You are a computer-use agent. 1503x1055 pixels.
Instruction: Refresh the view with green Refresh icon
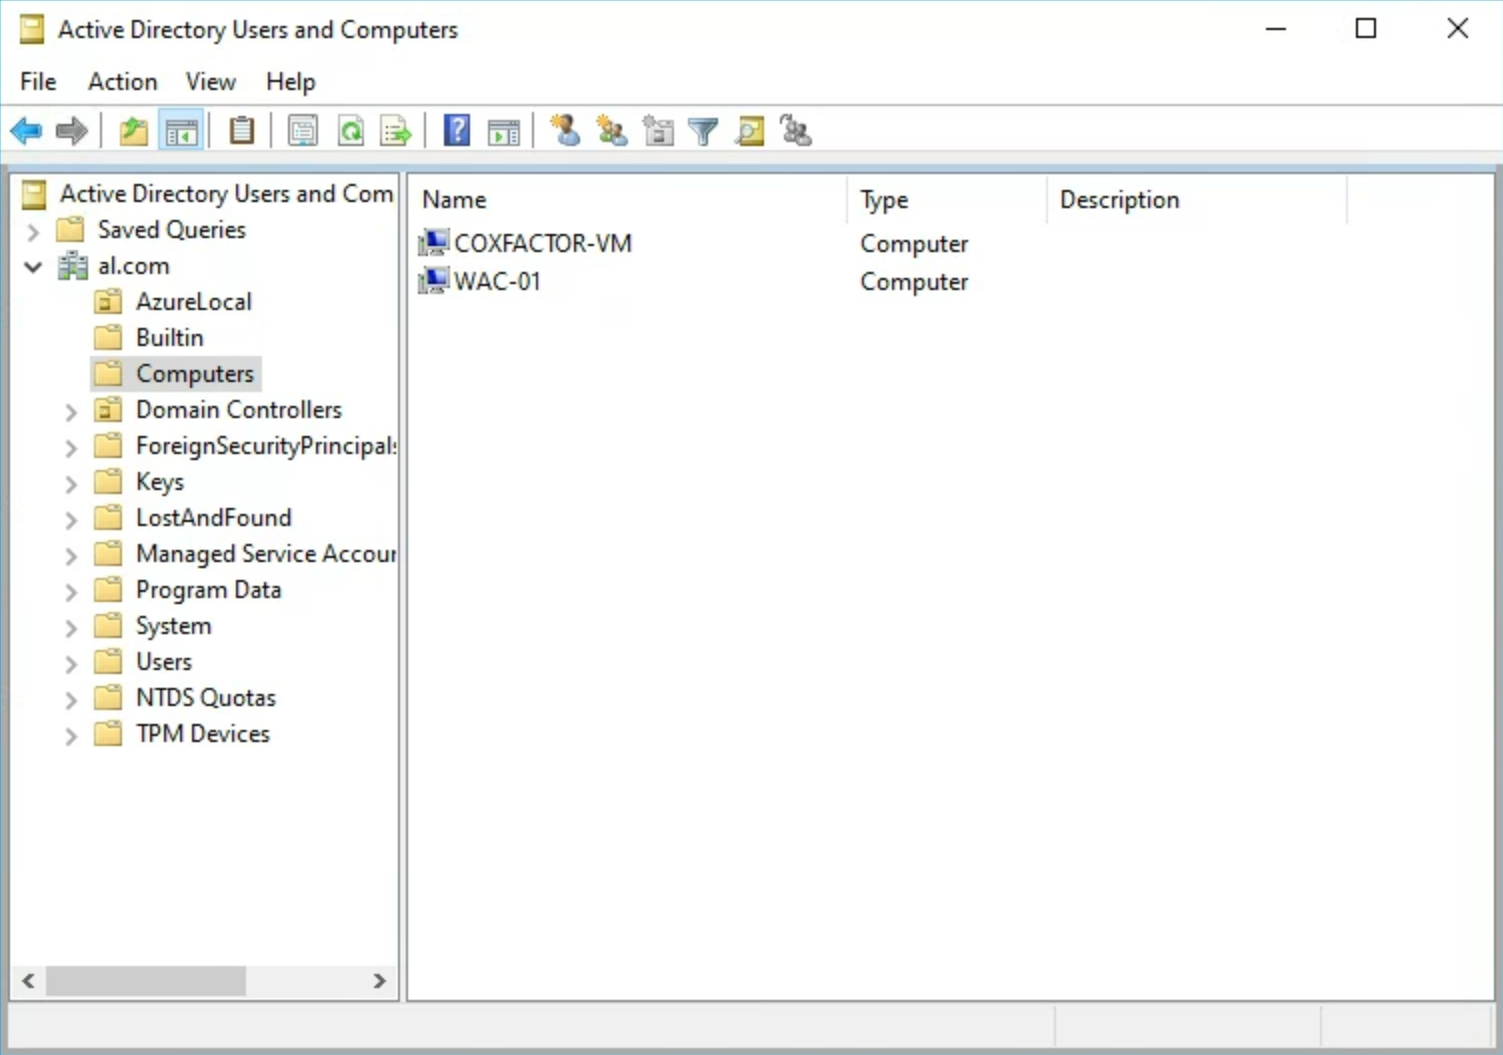(x=350, y=131)
